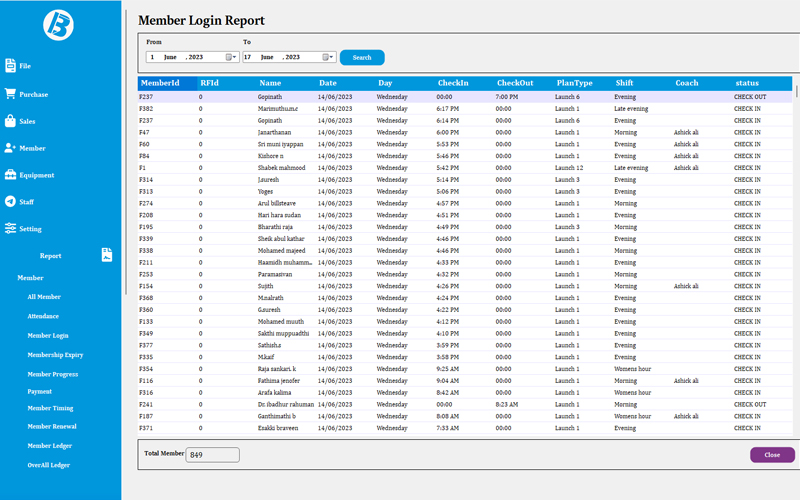Open the Member Timing report
The image size is (800, 500).
51,408
